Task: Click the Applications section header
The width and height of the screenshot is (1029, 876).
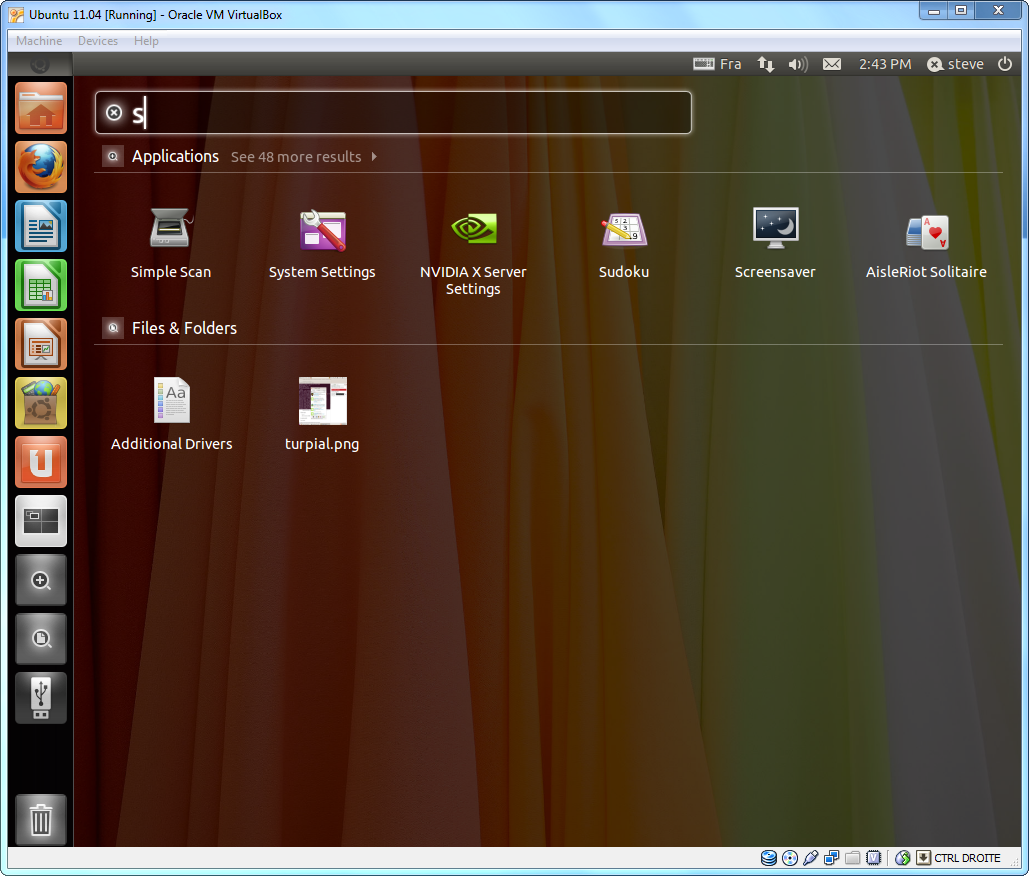Action: click(175, 156)
